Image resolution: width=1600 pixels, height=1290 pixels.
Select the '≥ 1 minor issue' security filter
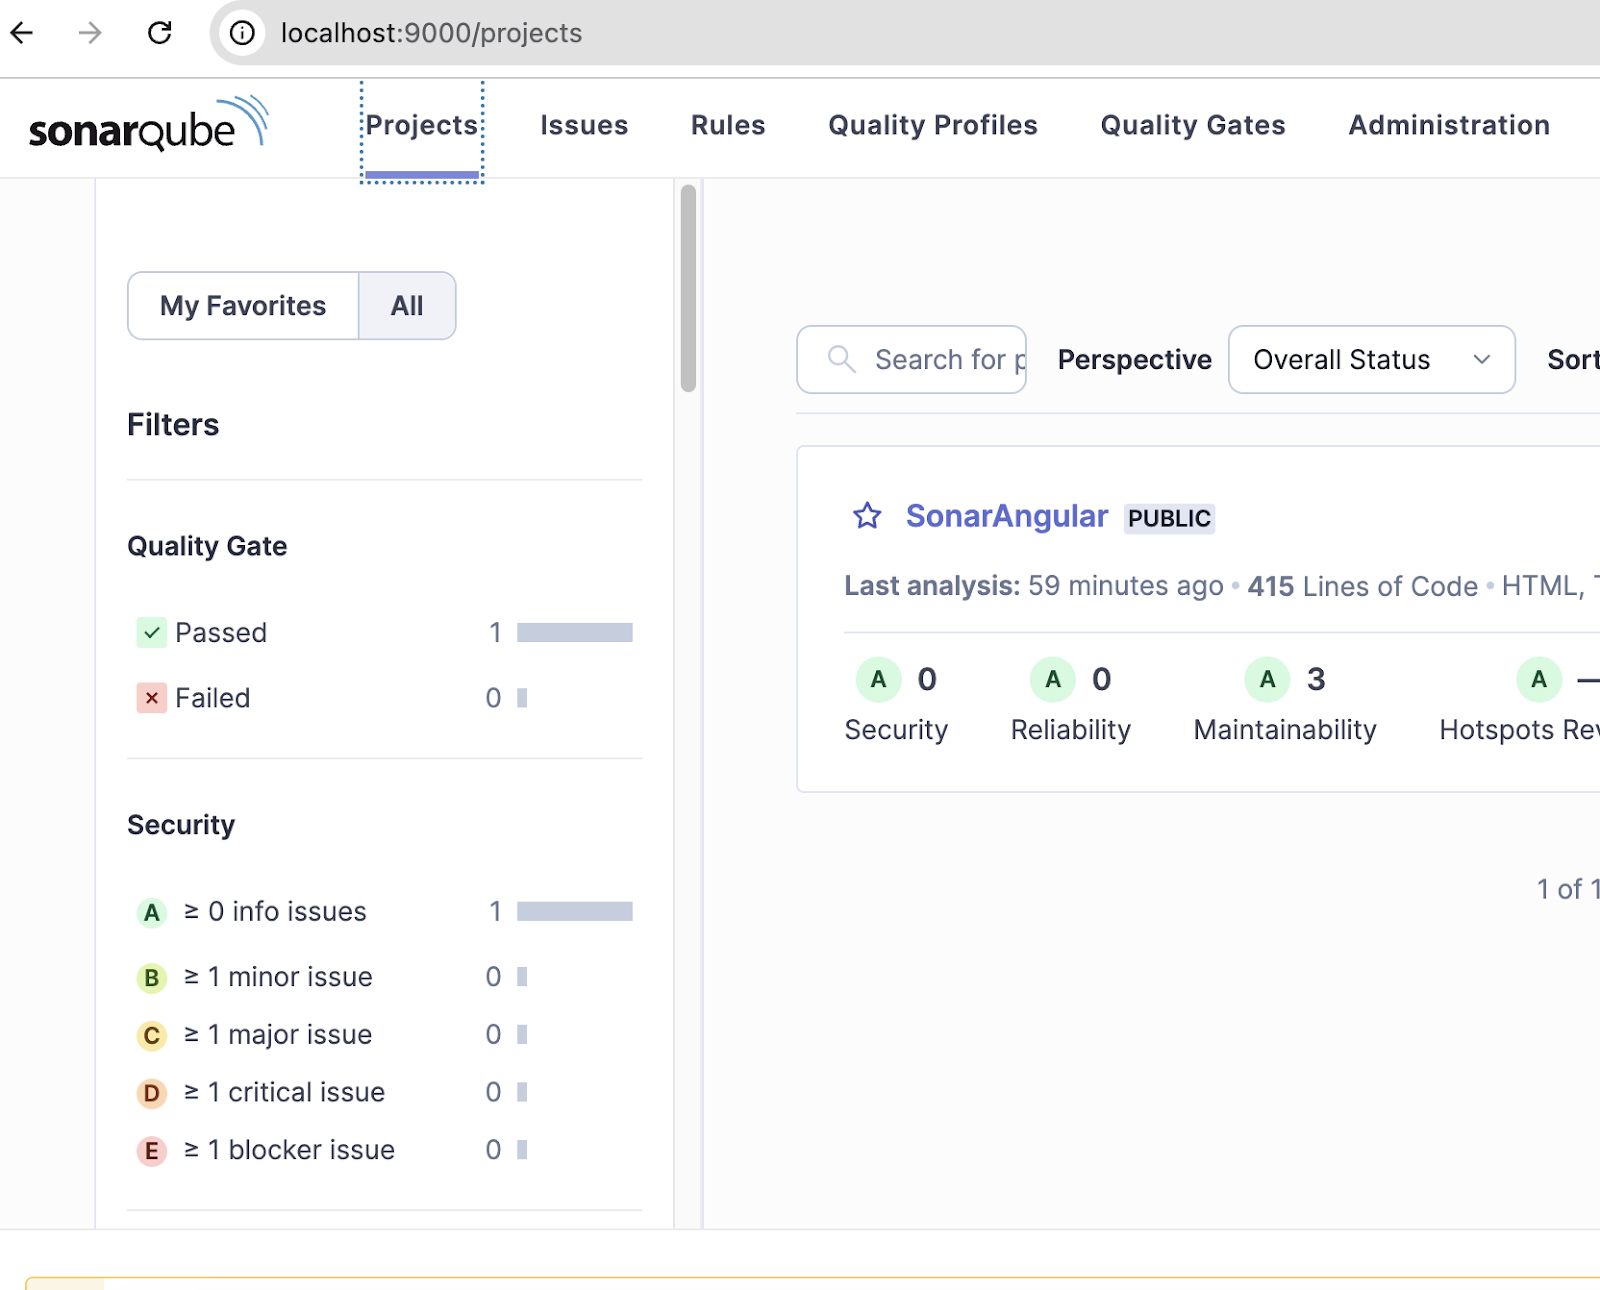pos(384,977)
